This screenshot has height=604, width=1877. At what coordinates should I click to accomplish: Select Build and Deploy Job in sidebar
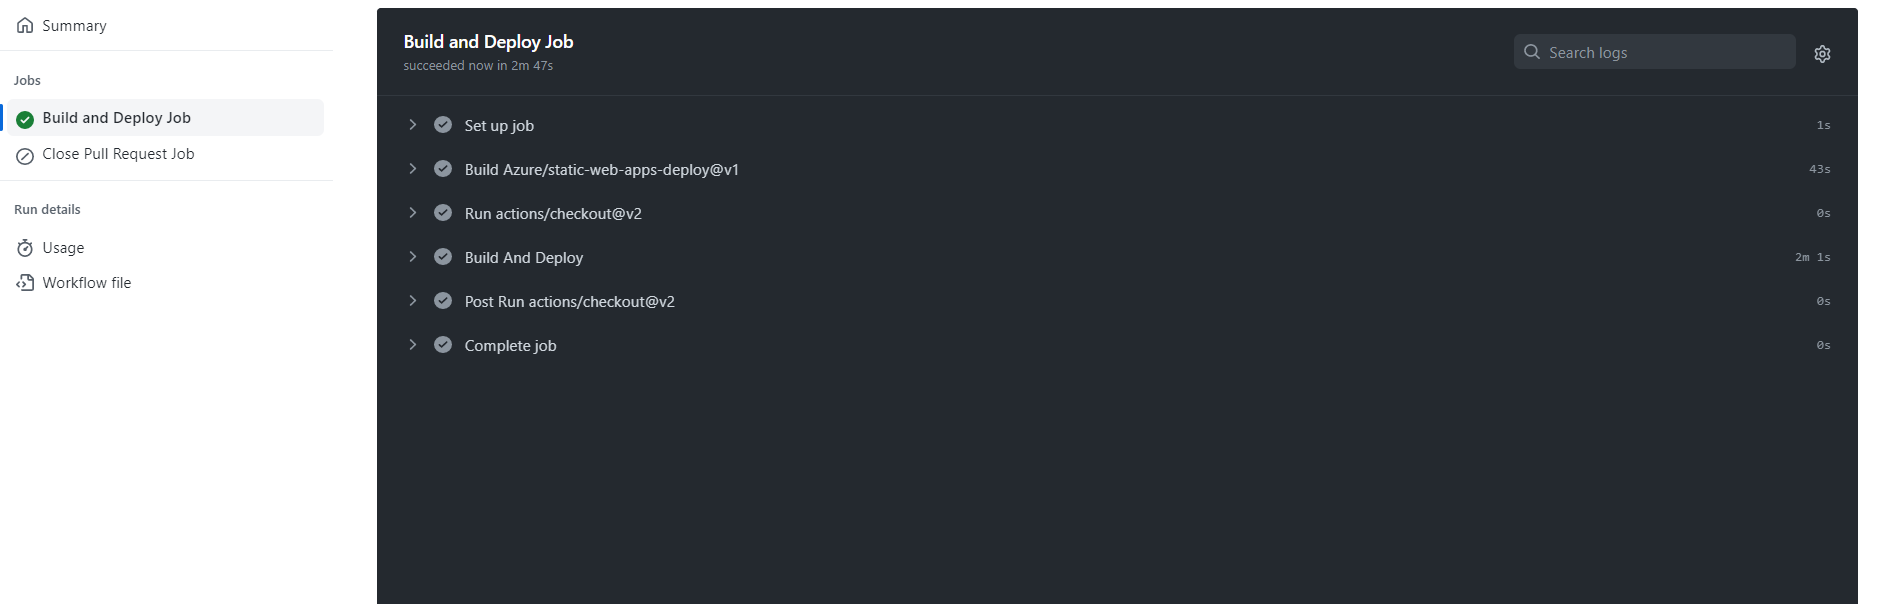pos(116,118)
